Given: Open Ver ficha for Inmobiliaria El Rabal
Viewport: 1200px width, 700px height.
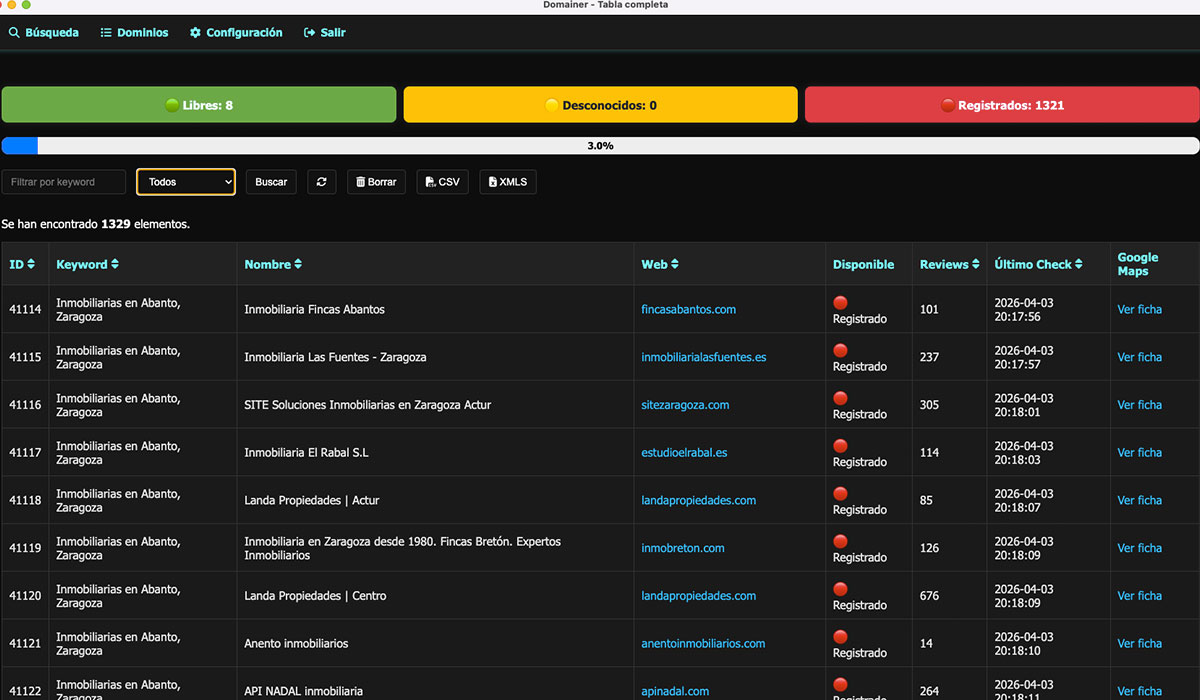Looking at the screenshot, I should click(x=1139, y=452).
